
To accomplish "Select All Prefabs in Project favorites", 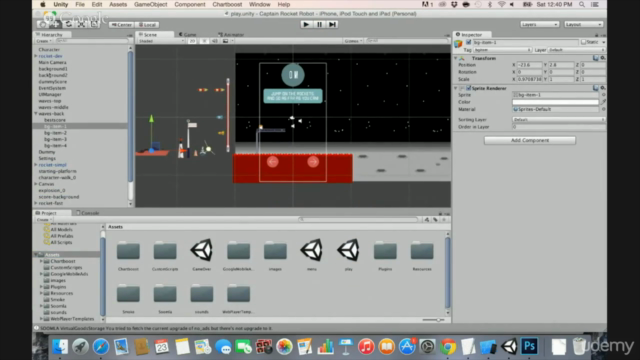I will (x=62, y=236).
